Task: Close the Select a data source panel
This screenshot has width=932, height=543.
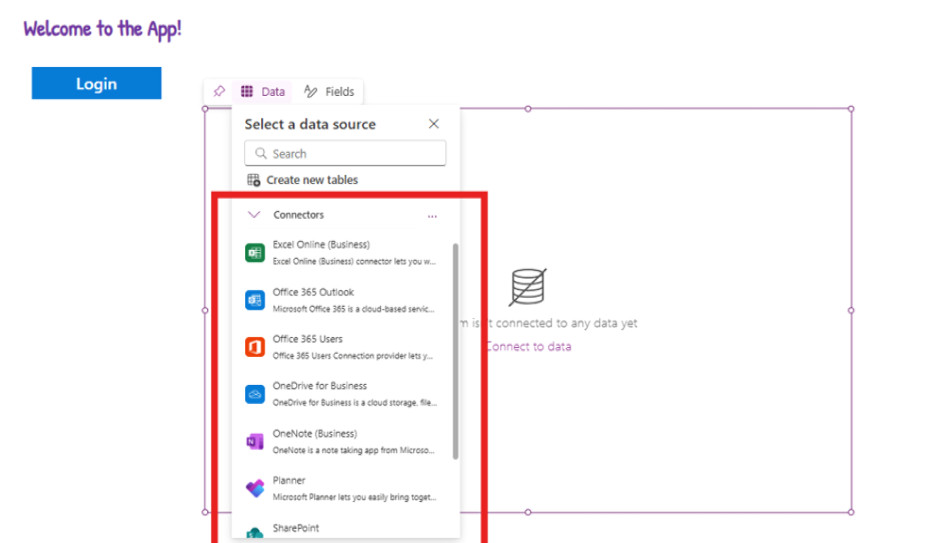Action: tap(434, 124)
